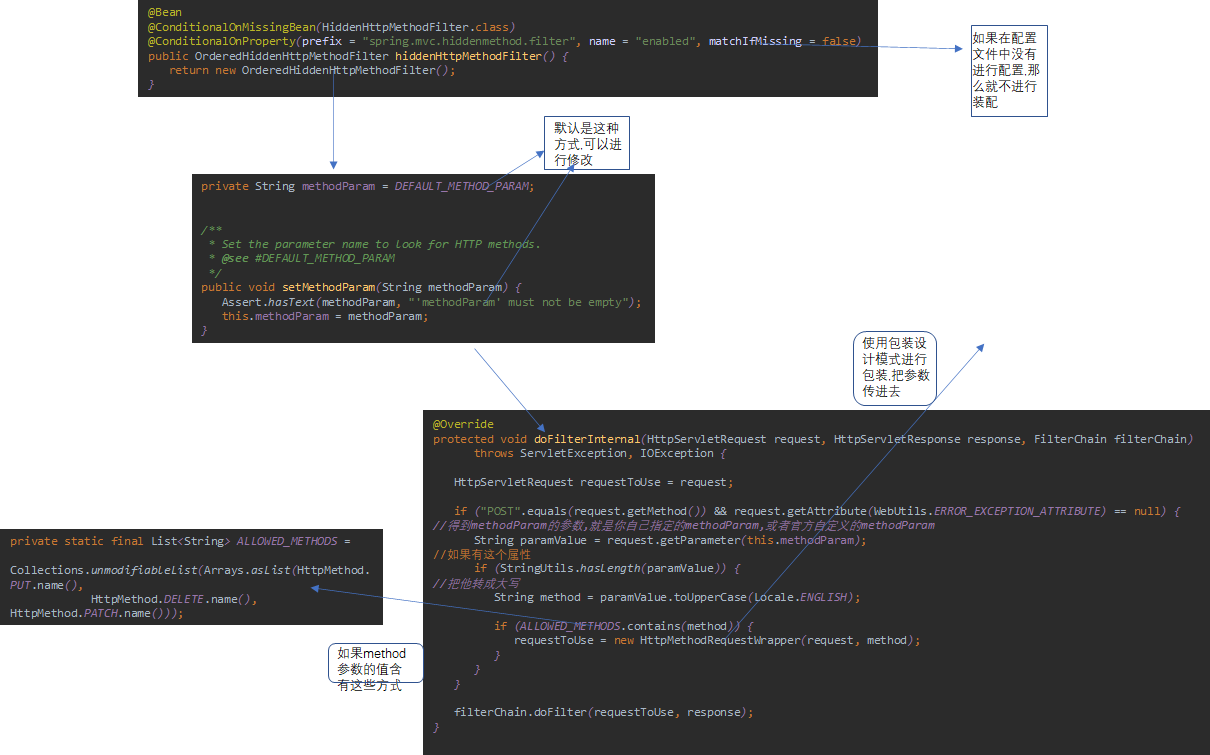This screenshot has height=755, width=1210.
Task: Click the @Bean annotation in top code block
Action: 165,11
